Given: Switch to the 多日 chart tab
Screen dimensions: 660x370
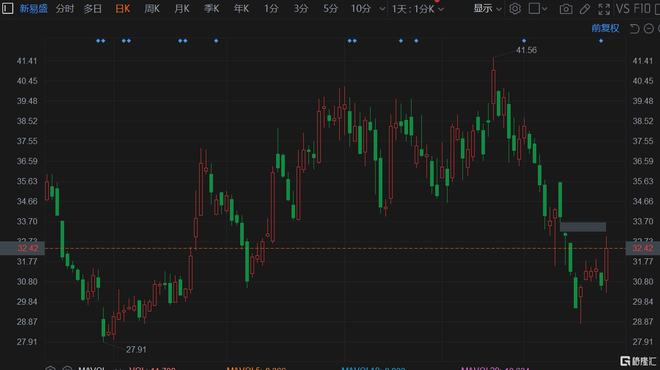Looking at the screenshot, I should 93,8.
